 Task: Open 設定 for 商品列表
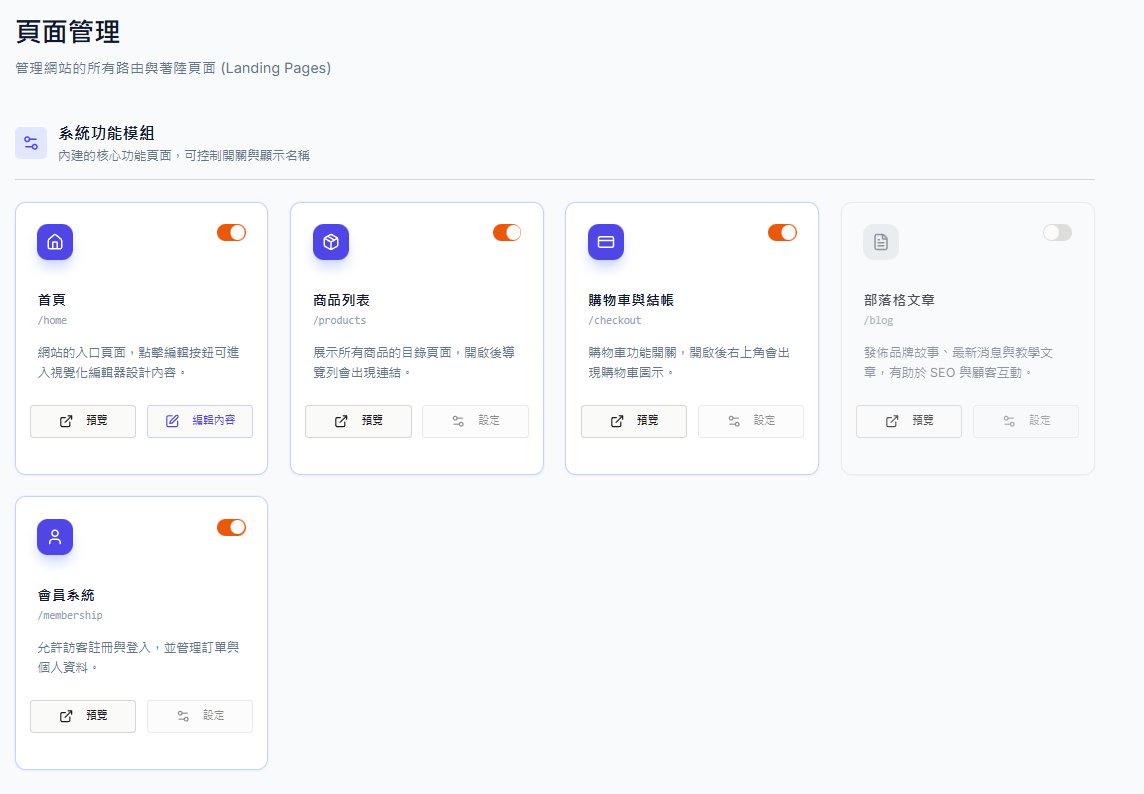(x=475, y=421)
